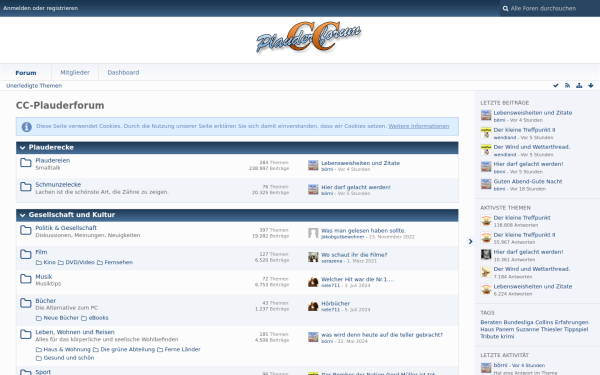Open Der kleine Treffpunkt II in Letzte Beiträge
The width and height of the screenshot is (600, 375).
point(524,130)
